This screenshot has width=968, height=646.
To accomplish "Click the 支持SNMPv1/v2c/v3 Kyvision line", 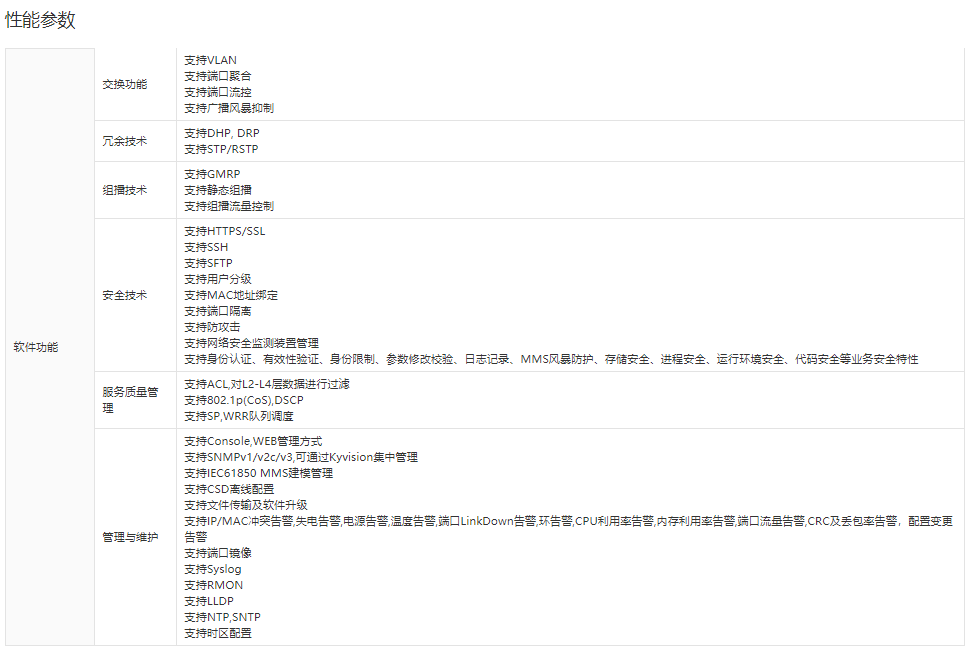I will pyautogui.click(x=301, y=457).
